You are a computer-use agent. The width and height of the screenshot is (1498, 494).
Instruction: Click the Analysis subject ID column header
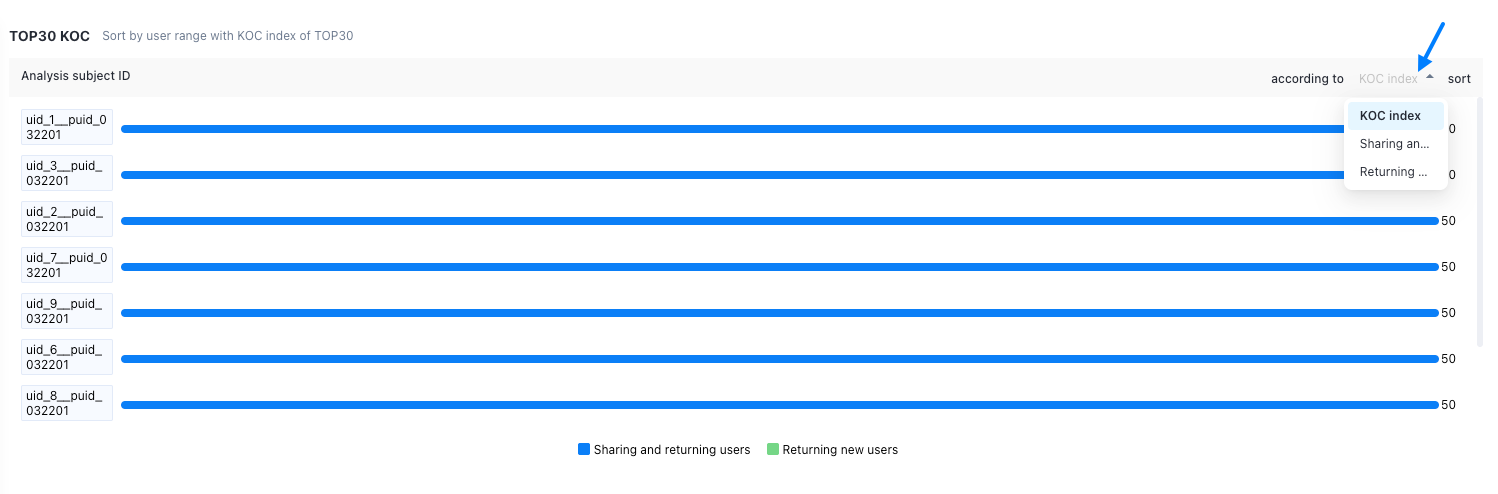tap(76, 76)
